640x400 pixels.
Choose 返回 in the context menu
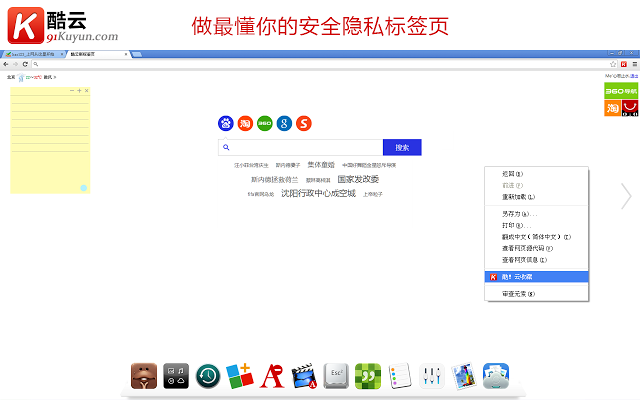pos(536,174)
